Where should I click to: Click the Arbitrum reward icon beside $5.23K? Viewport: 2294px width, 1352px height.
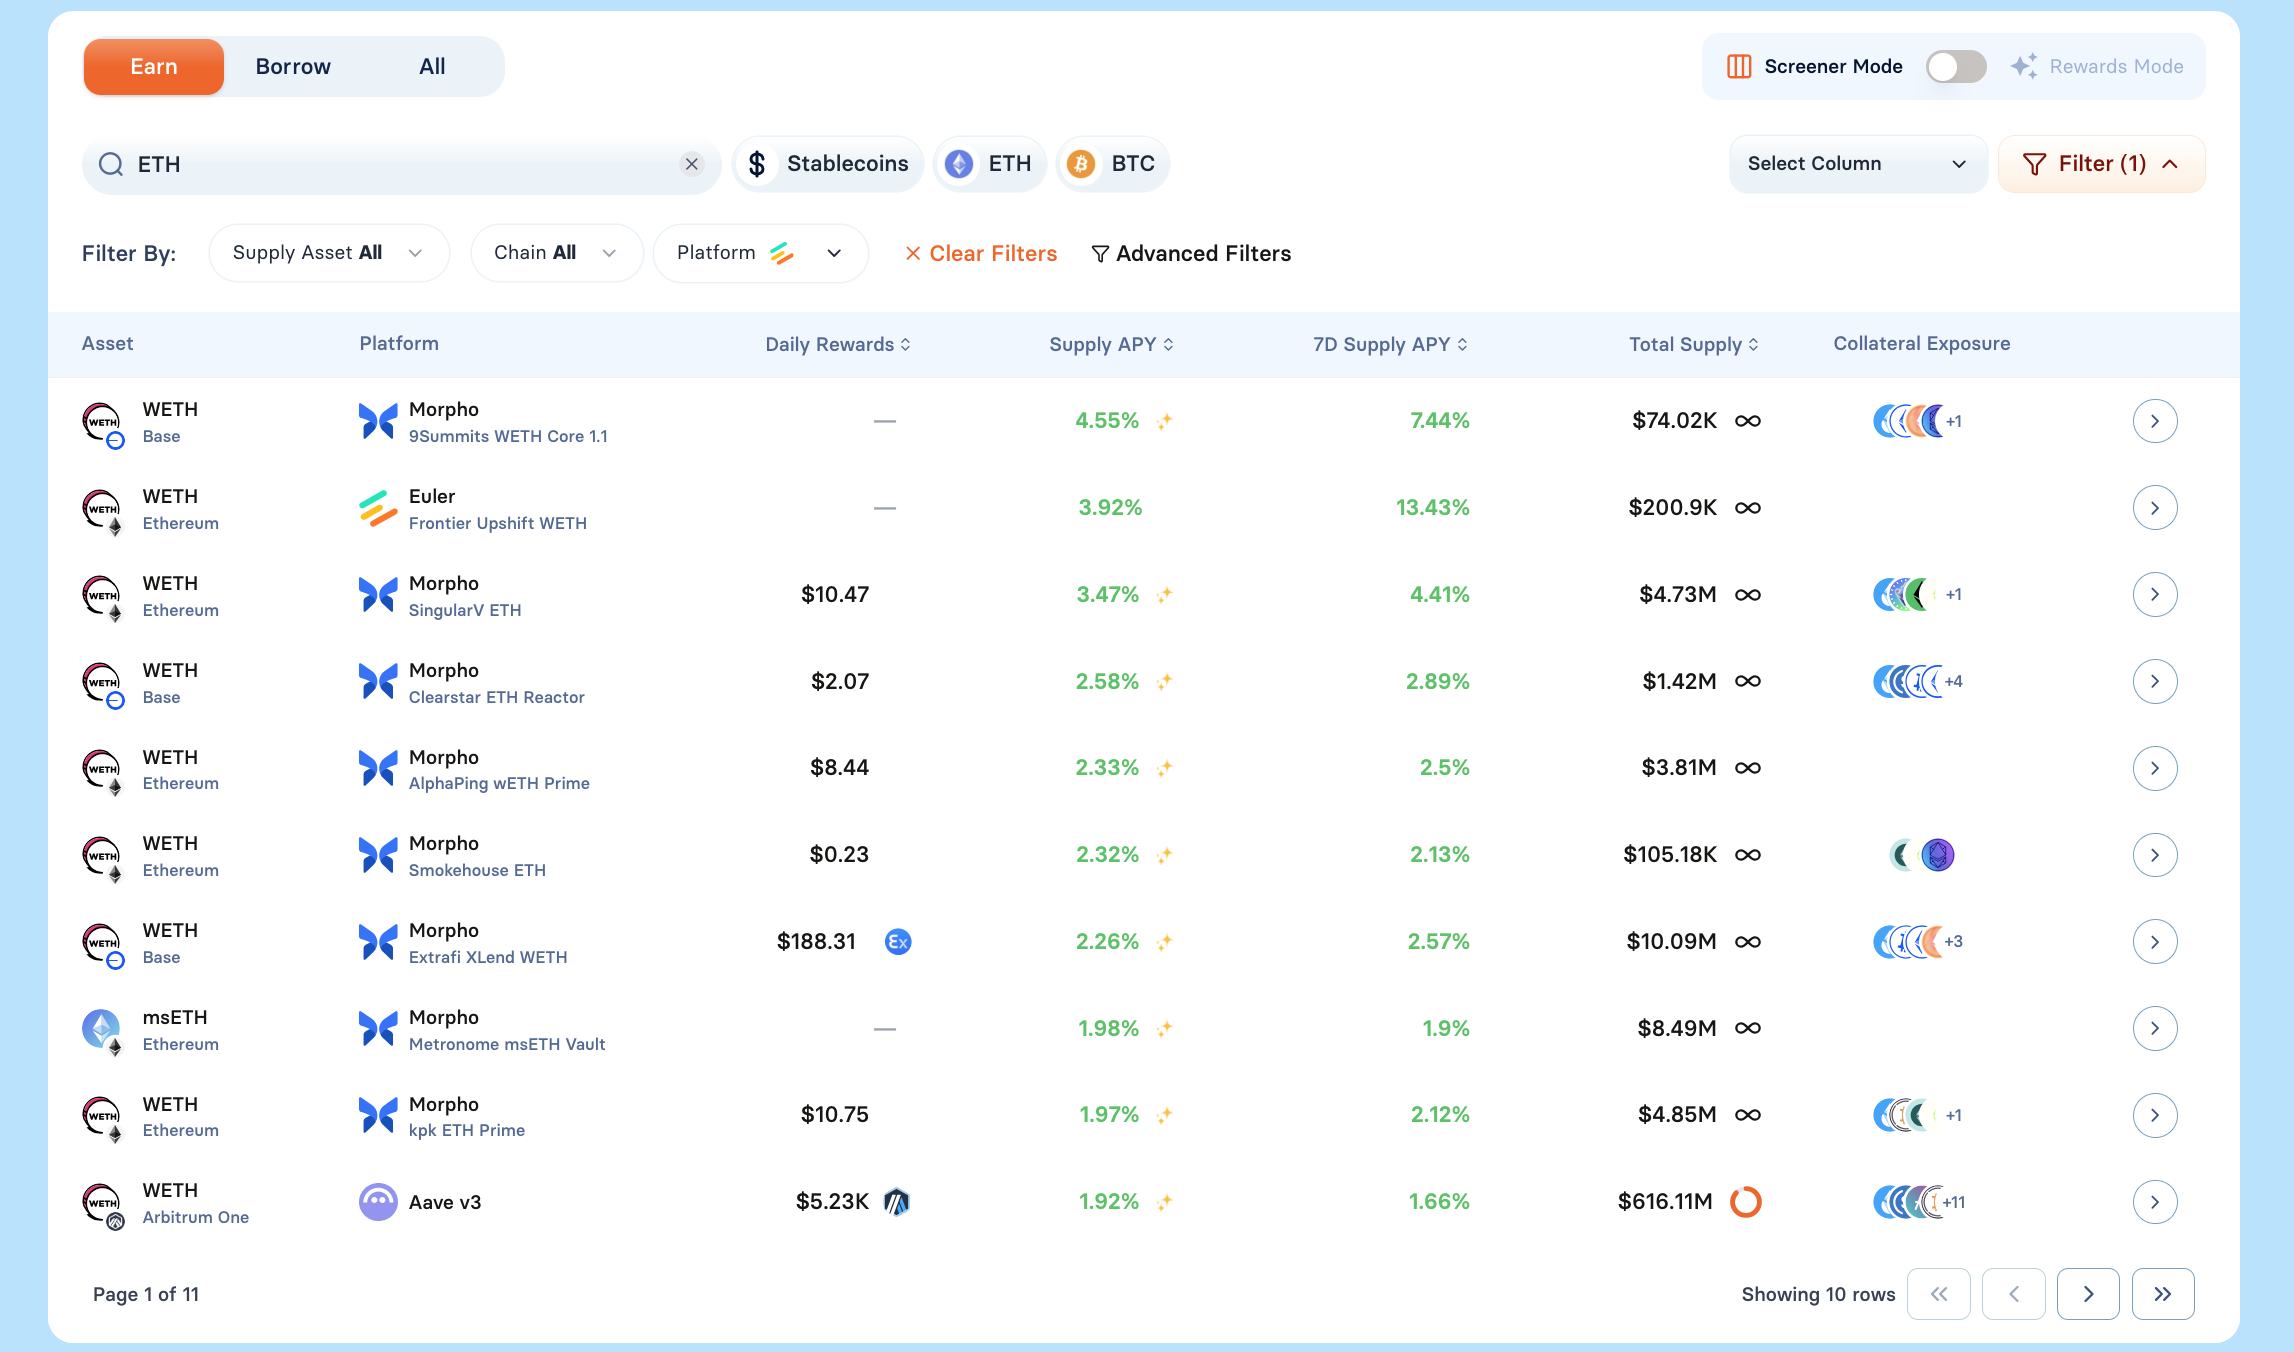[897, 1201]
